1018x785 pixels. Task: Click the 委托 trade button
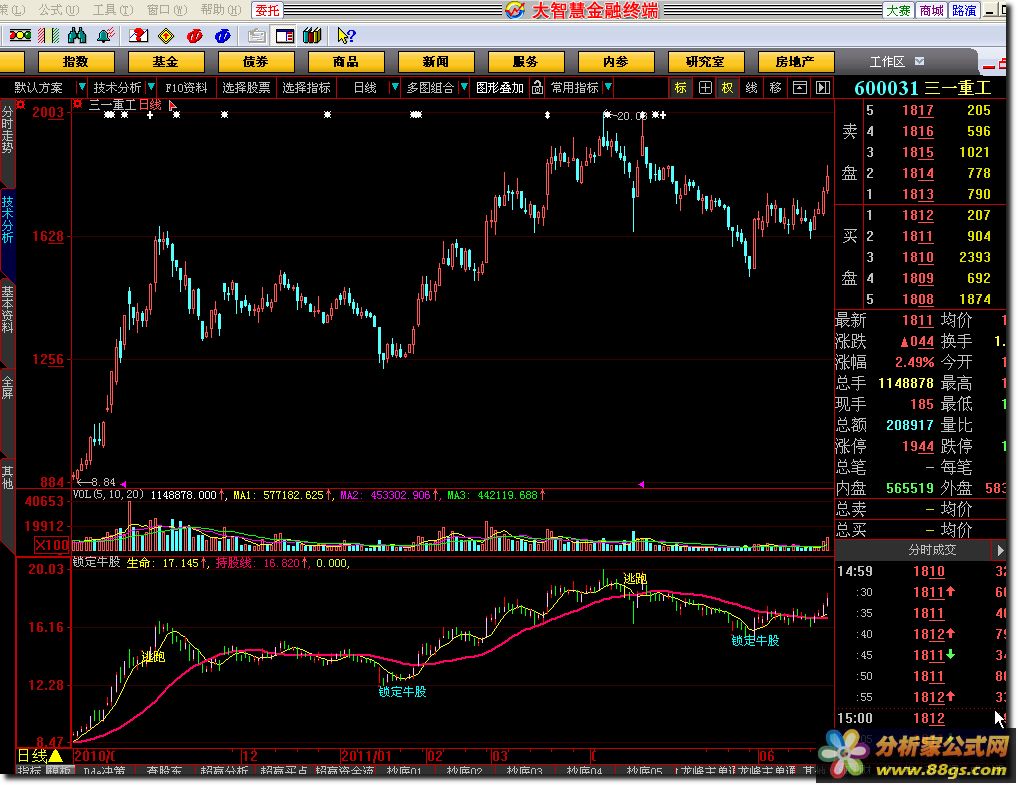pyautogui.click(x=267, y=10)
